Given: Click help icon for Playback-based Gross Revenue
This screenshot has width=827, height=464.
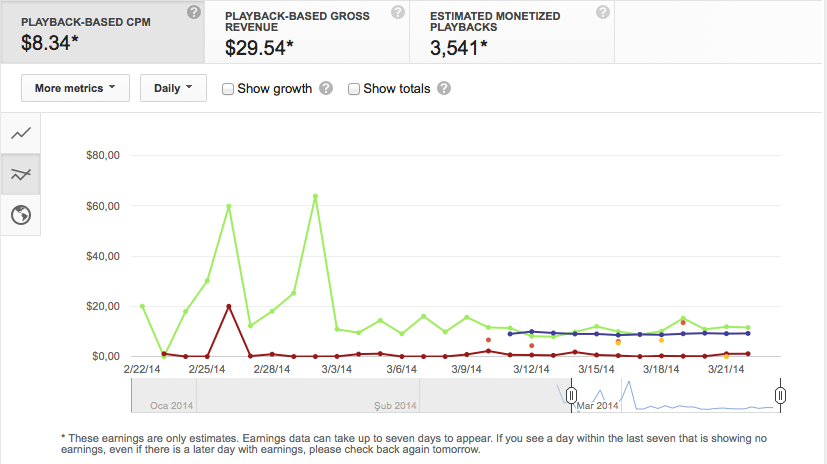Looking at the screenshot, I should [398, 12].
